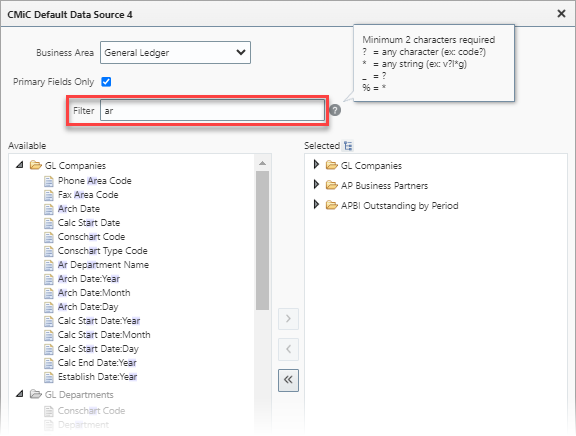Screen dimensions: 576x436
Task: Select the Arch Date:Month field
Action: coord(94,293)
